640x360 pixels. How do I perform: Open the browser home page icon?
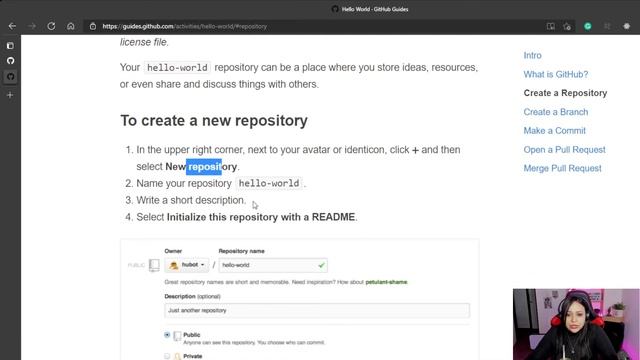coord(71,26)
